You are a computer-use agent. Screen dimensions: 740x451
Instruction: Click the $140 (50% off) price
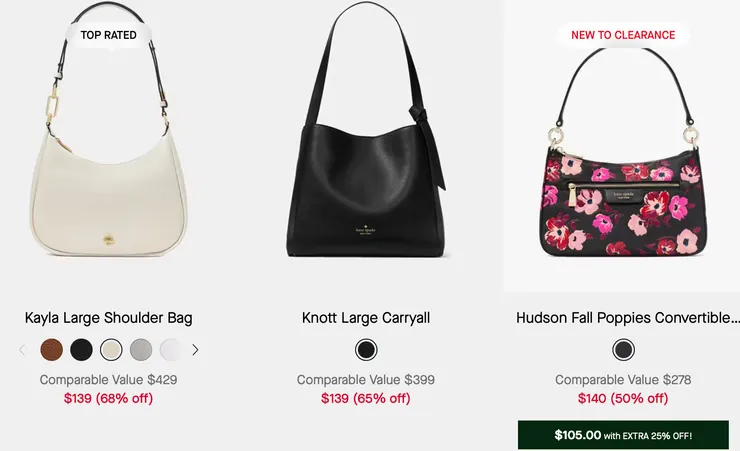pyautogui.click(x=623, y=399)
